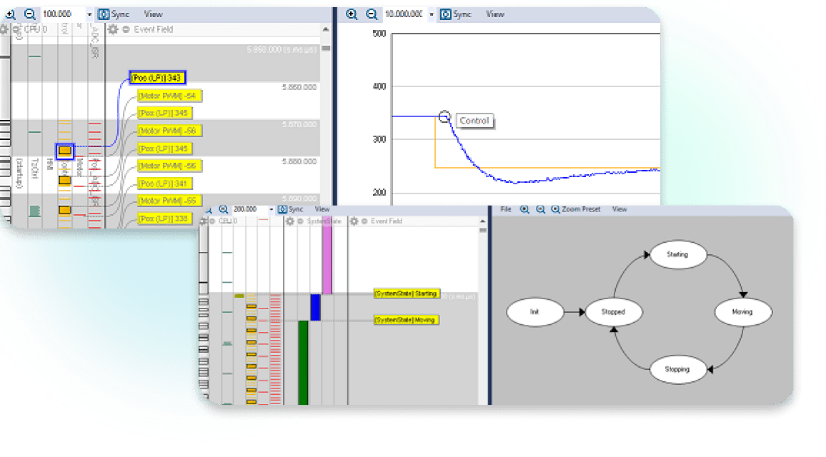Zoom out on the state machine graph
This screenshot has width=826, height=457.
click(540, 210)
